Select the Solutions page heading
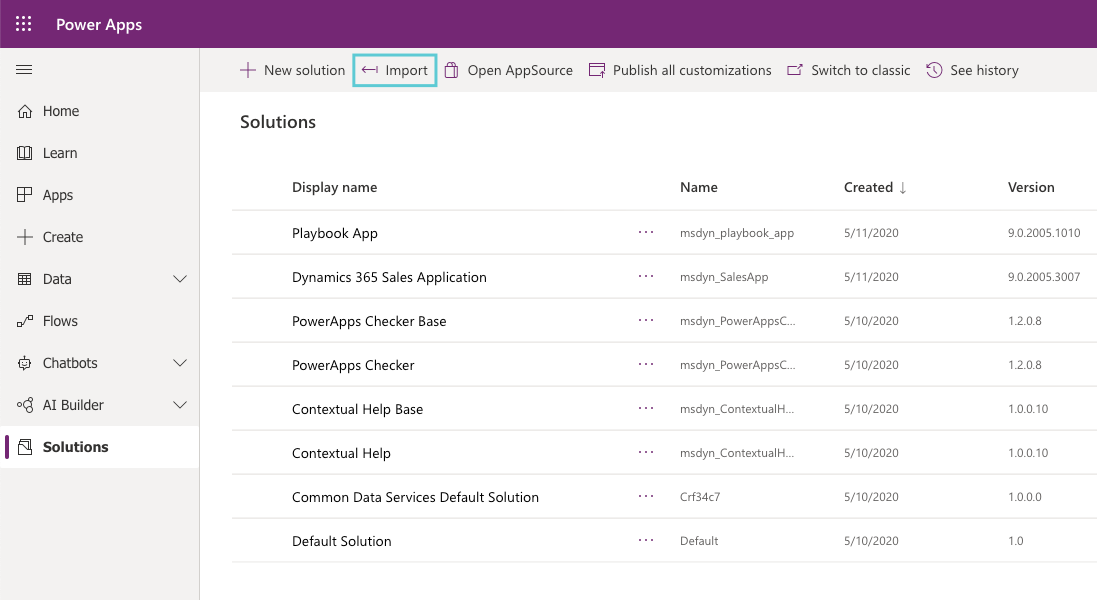 [278, 122]
